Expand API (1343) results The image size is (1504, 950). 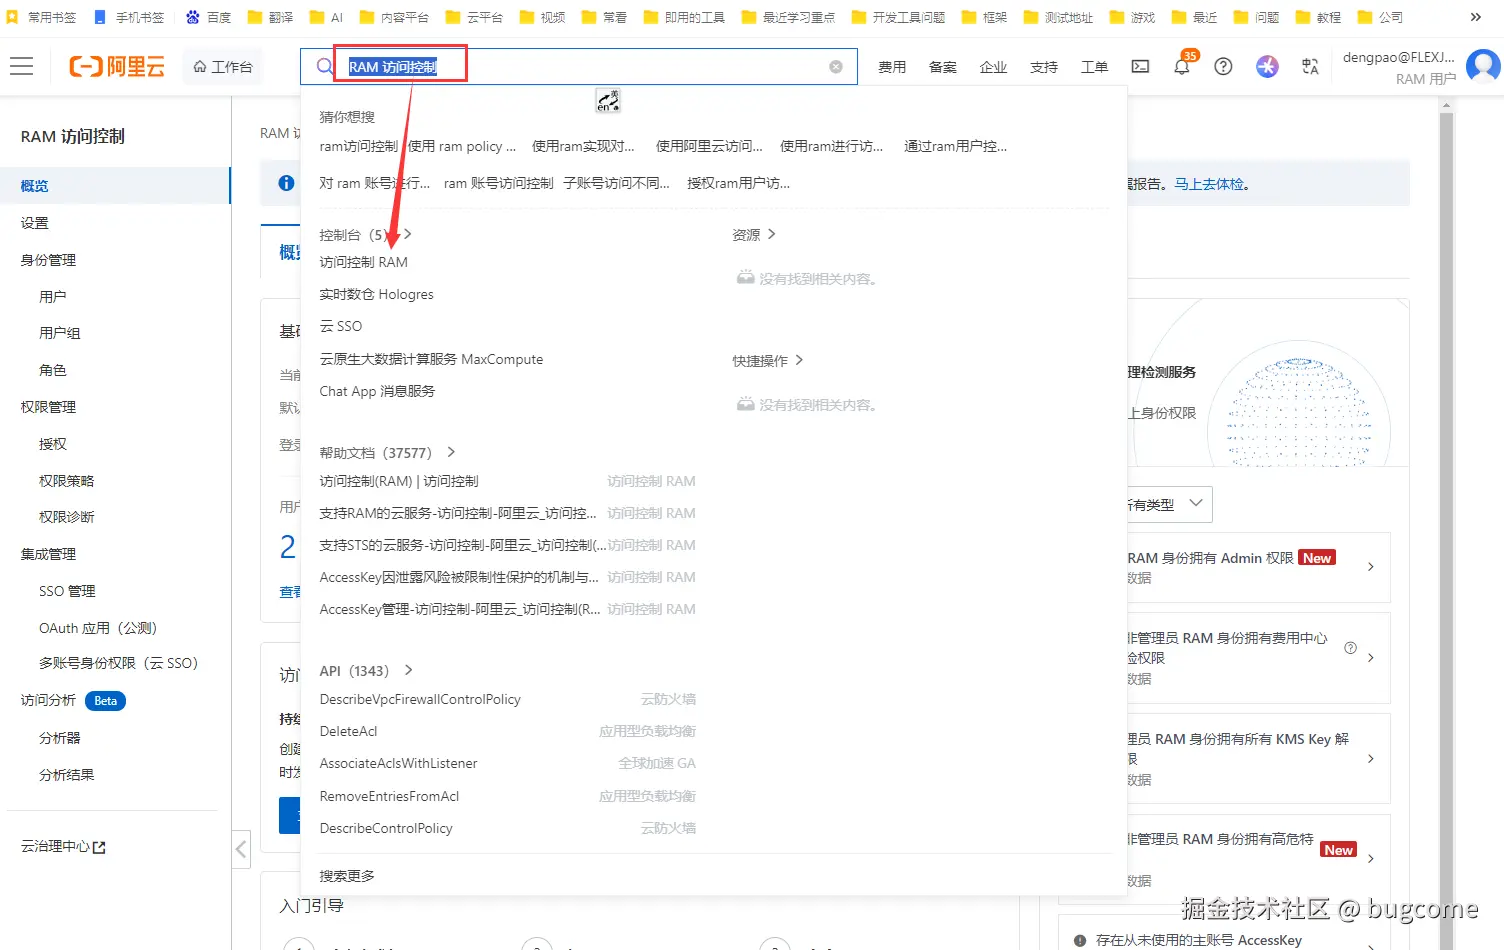tap(408, 670)
